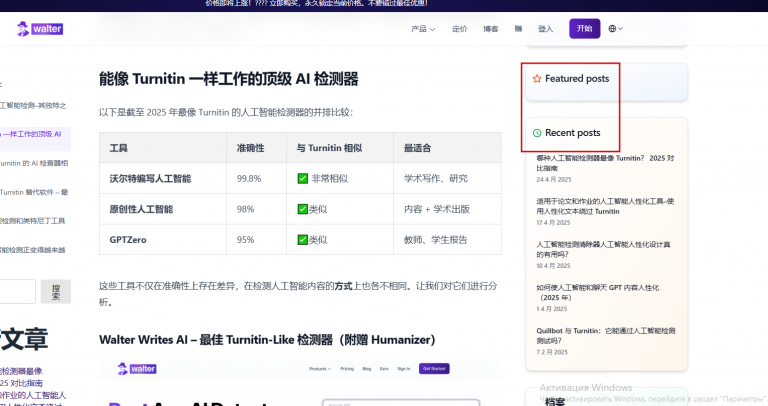Open post 哪种人工智能检测器最像 Turnitin
This screenshot has width=768, height=406.
605,163
